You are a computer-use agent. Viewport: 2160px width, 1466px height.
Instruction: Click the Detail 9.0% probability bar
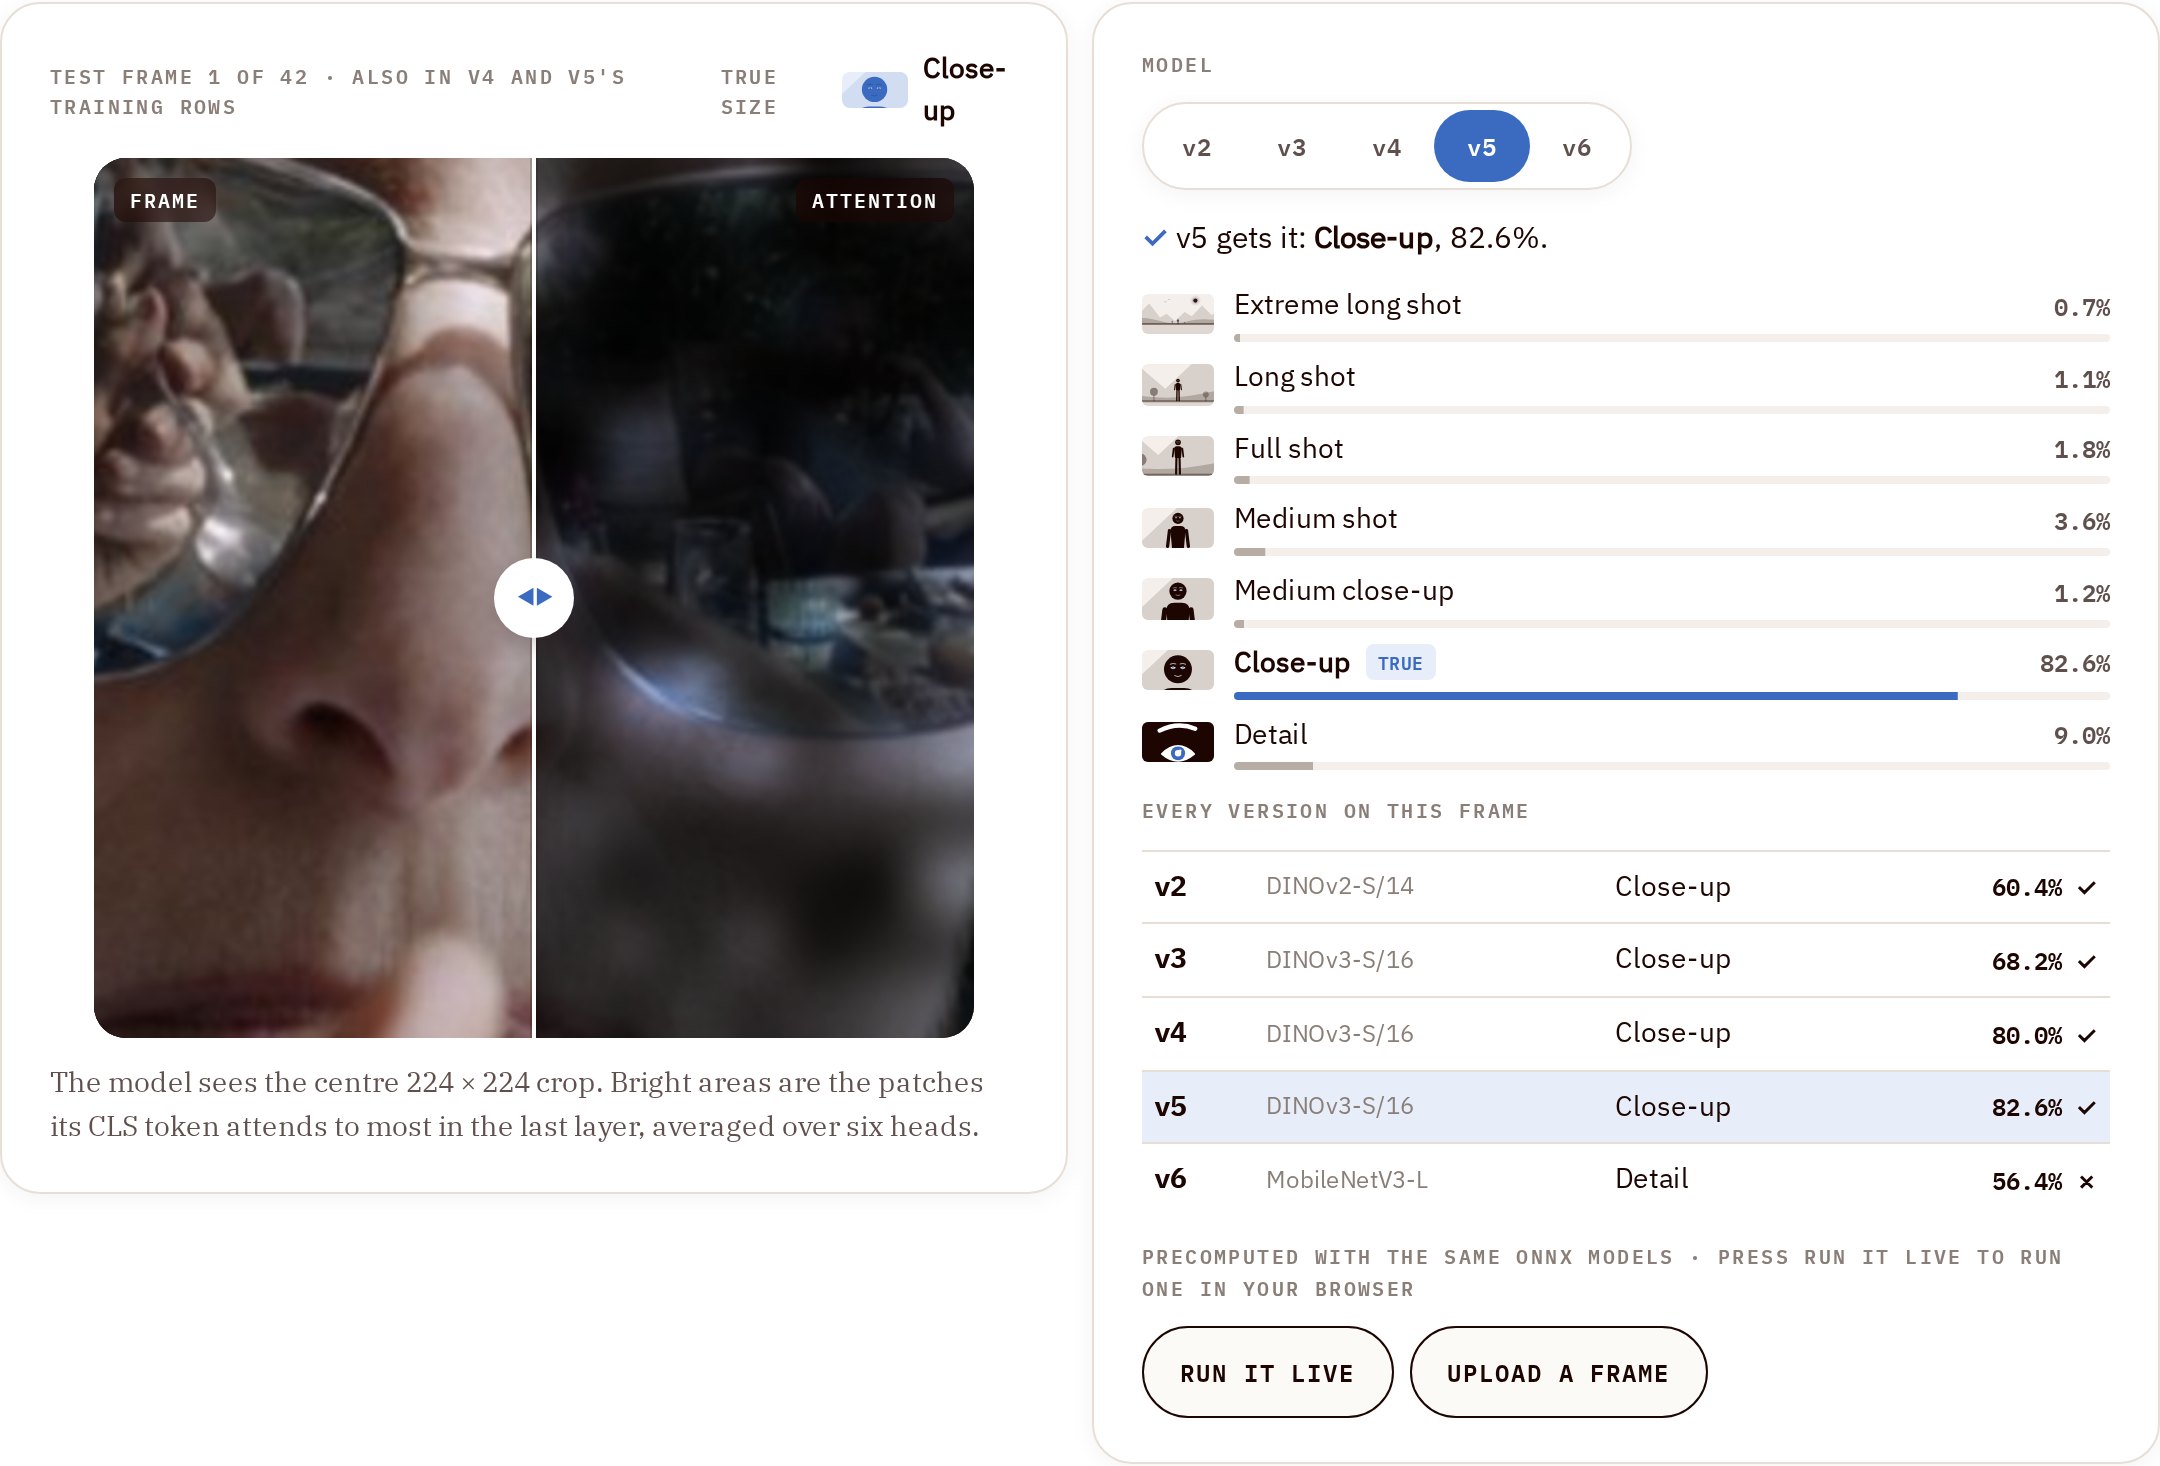(1671, 767)
